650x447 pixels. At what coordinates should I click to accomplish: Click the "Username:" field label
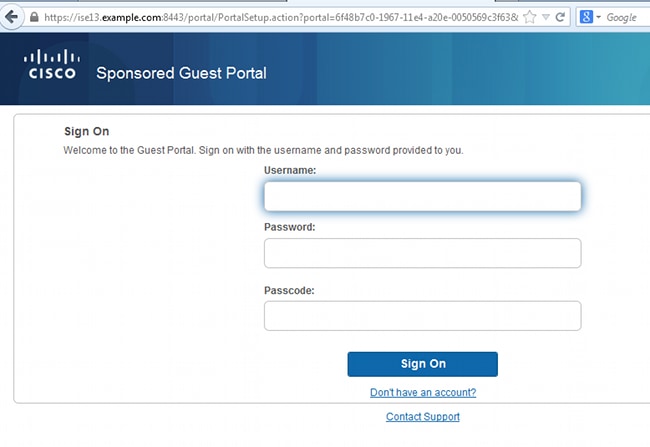click(x=290, y=170)
